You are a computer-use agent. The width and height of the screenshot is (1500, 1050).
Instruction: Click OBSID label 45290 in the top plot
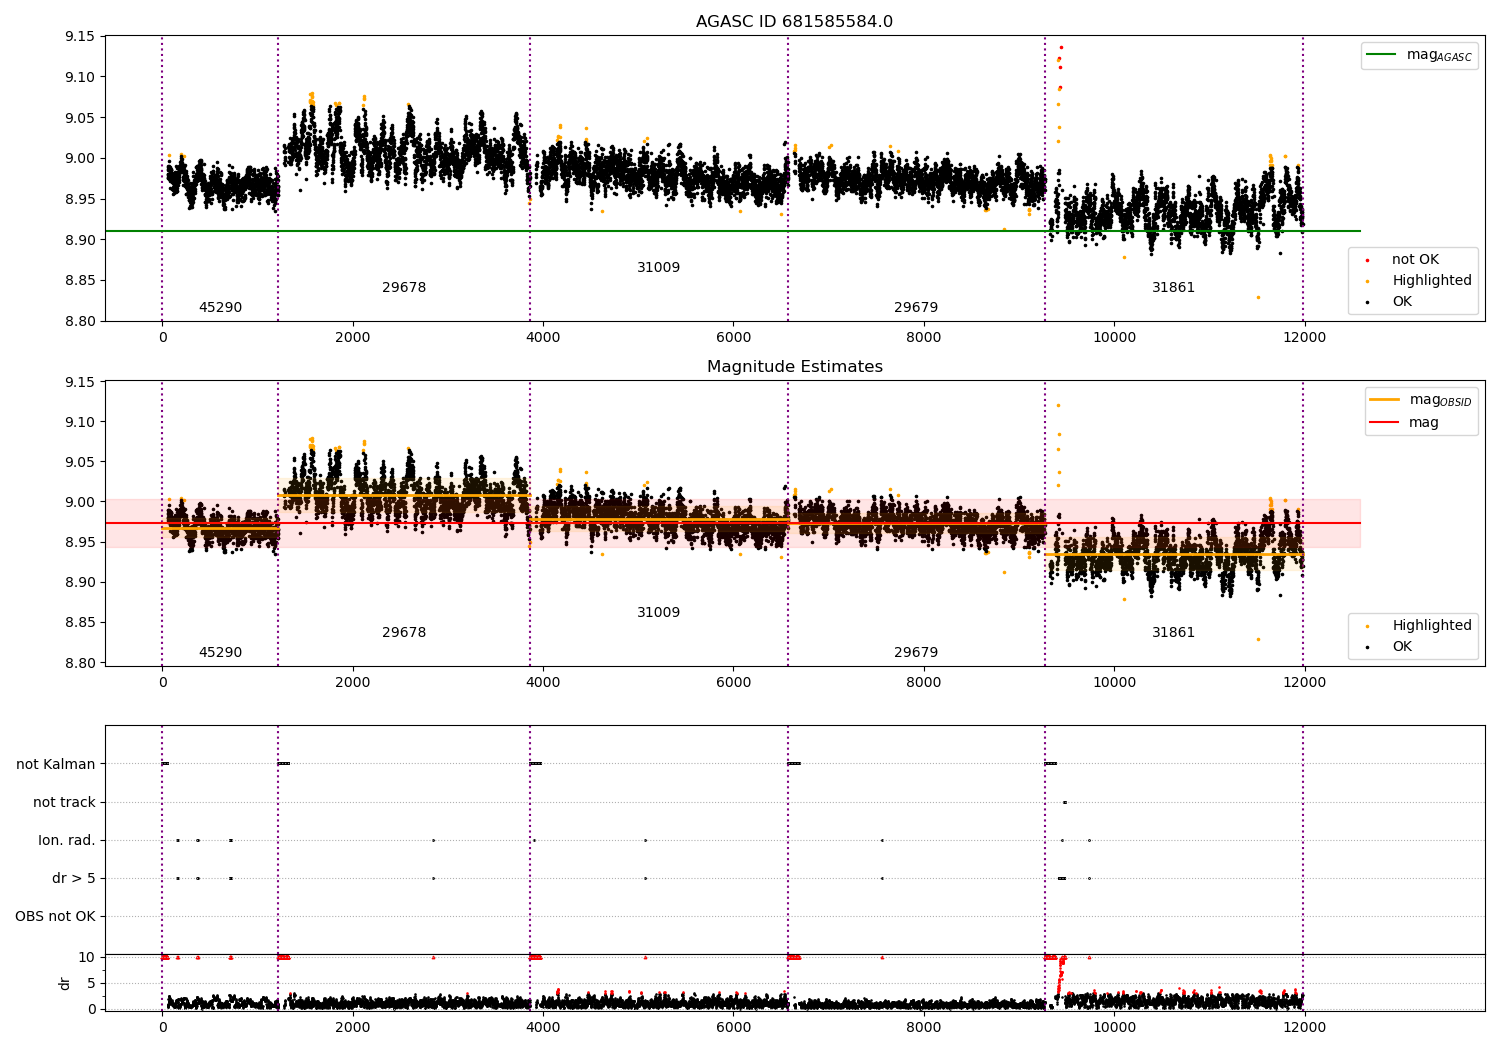point(220,308)
